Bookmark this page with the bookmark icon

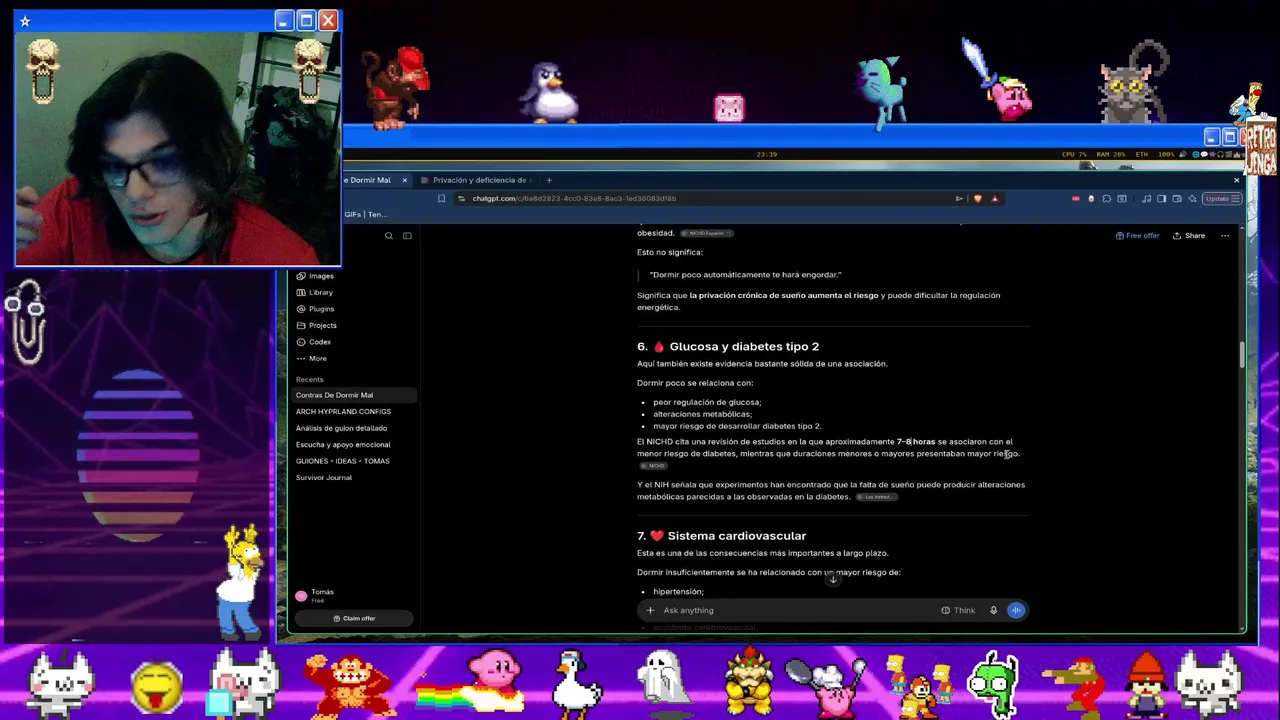coord(441,199)
